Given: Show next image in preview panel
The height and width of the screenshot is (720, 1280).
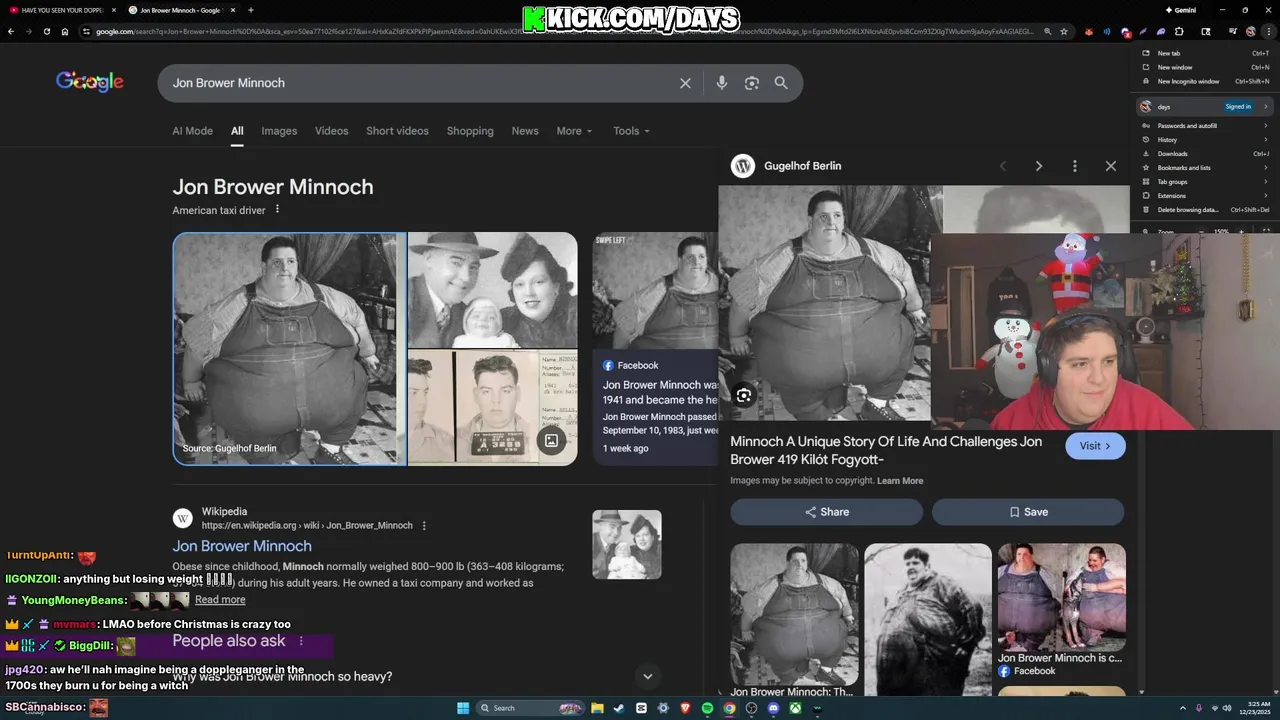Looking at the screenshot, I should click(x=1038, y=166).
